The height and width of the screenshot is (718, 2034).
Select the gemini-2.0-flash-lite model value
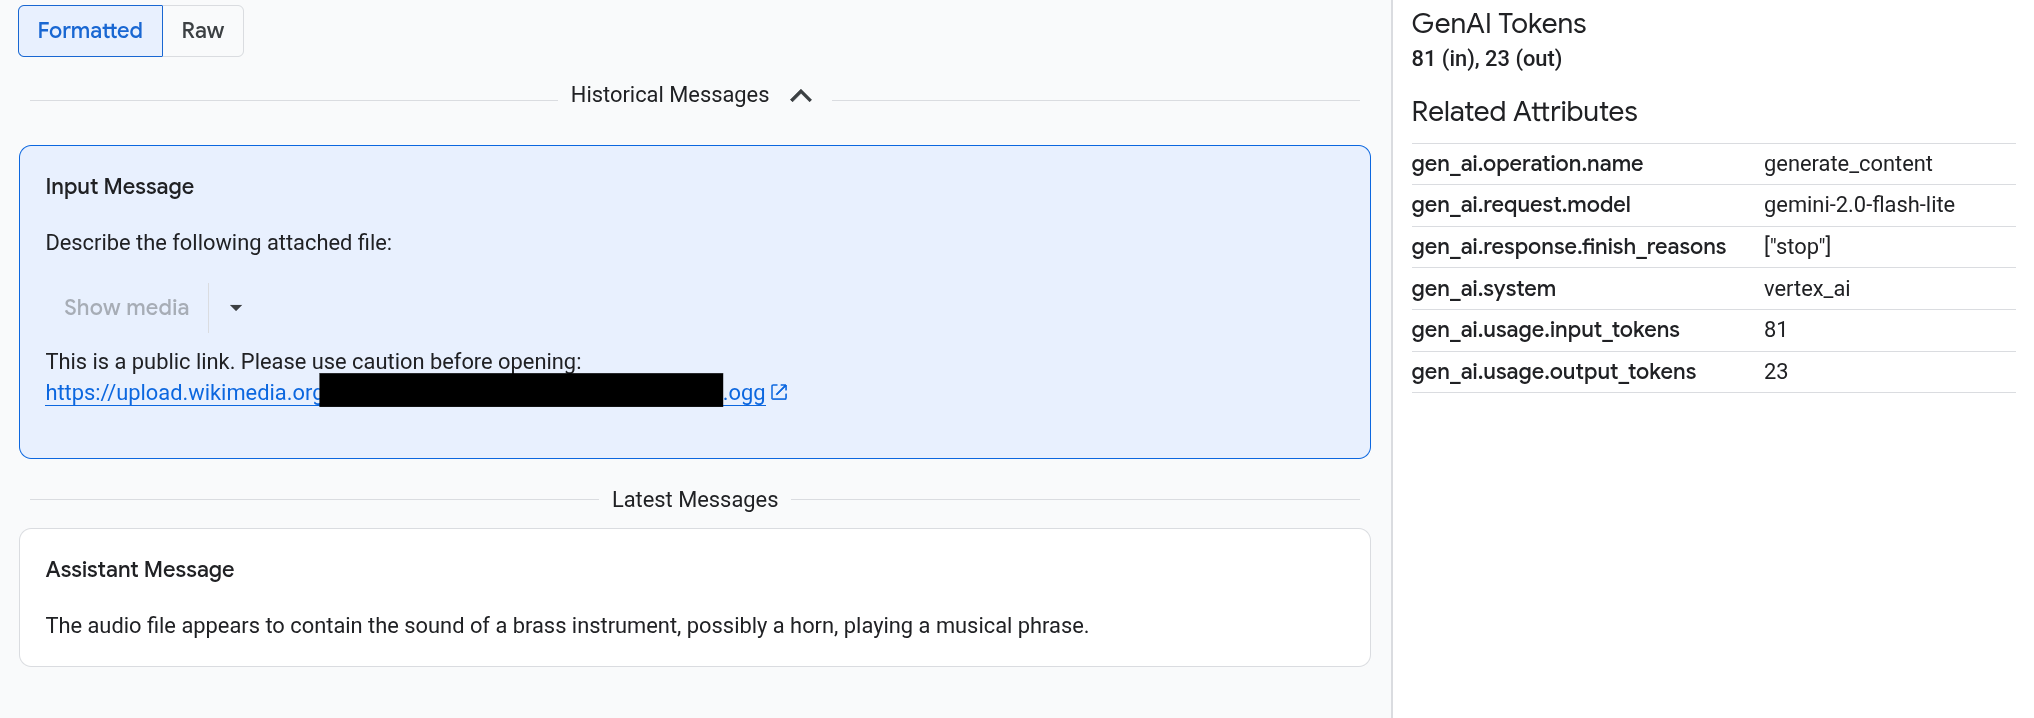click(x=1858, y=205)
